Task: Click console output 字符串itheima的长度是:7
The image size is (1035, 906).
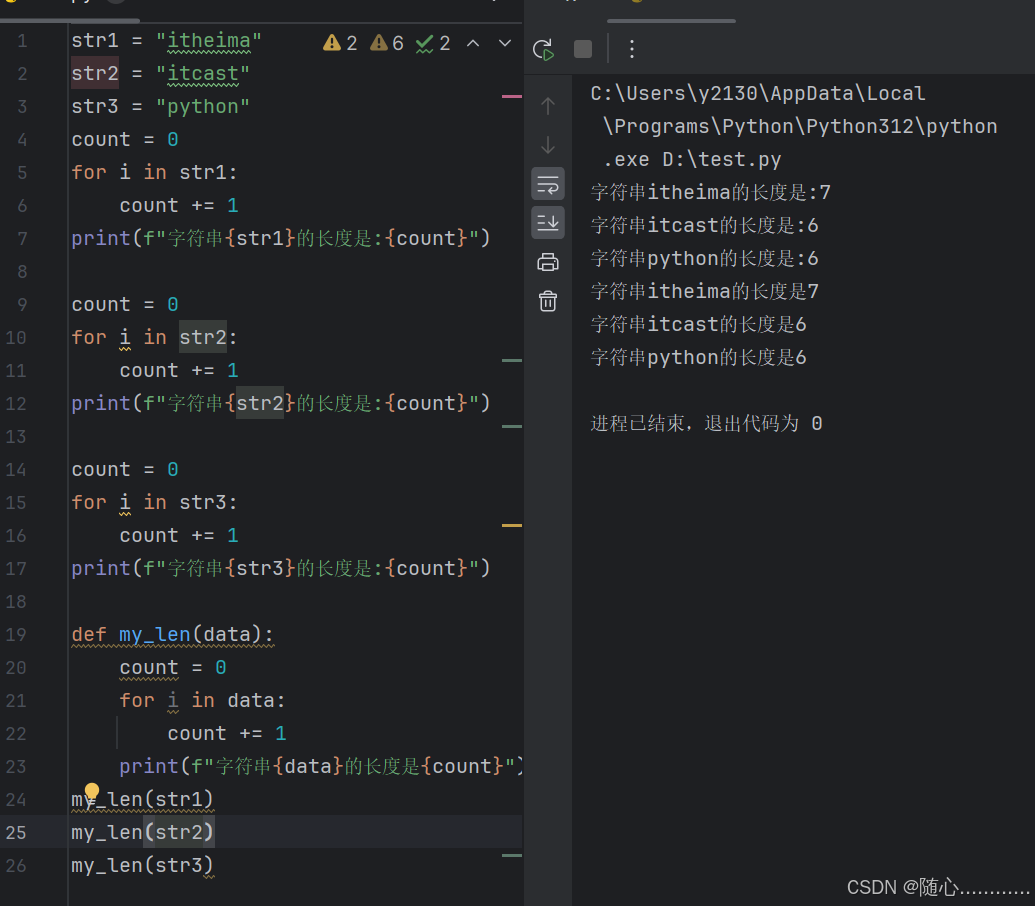Action: coord(711,193)
